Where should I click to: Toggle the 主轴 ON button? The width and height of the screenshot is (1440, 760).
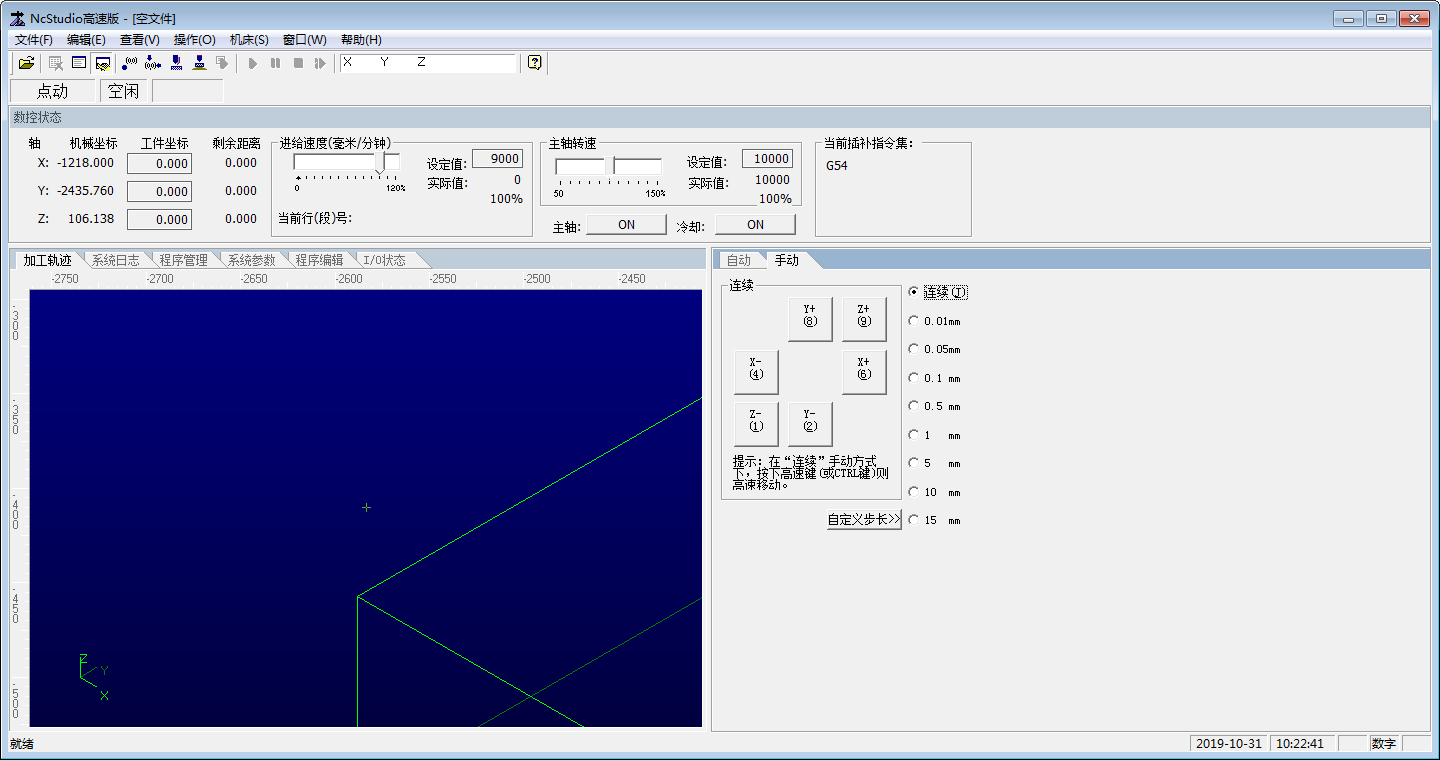click(x=626, y=225)
